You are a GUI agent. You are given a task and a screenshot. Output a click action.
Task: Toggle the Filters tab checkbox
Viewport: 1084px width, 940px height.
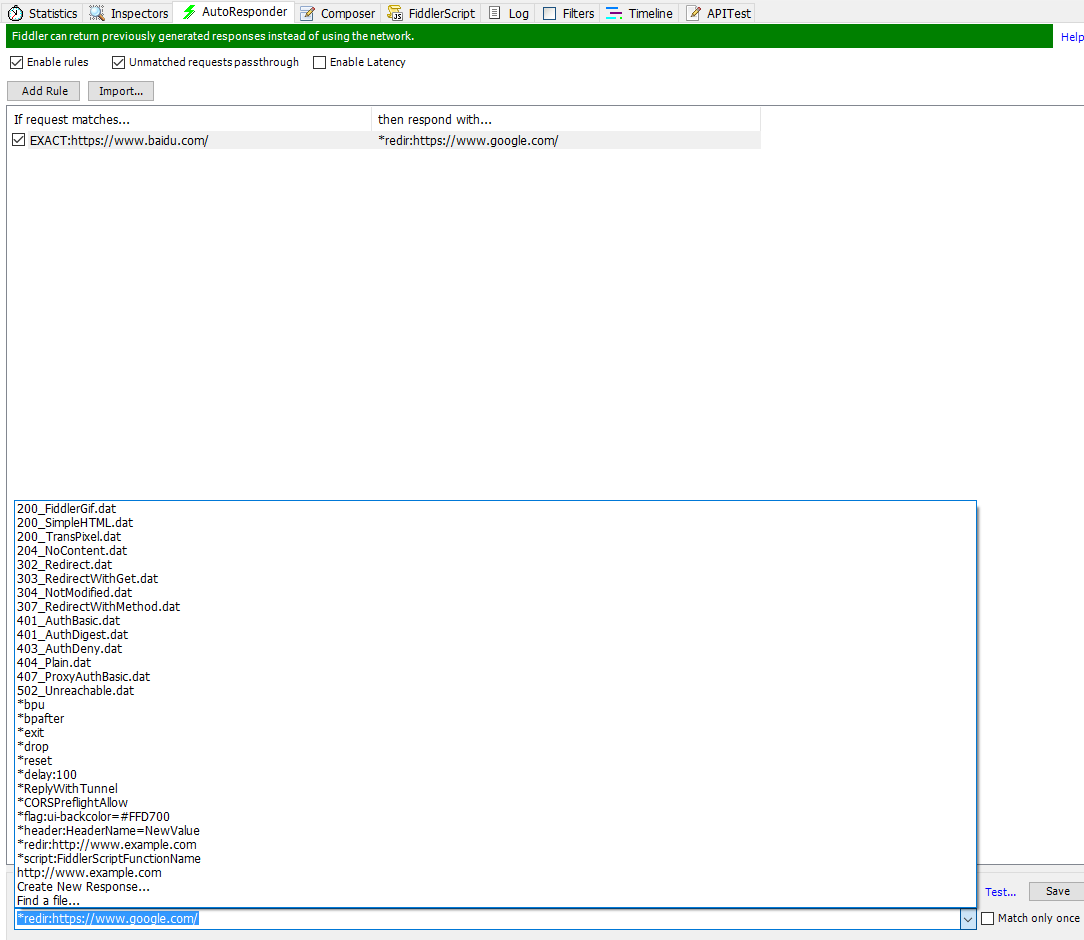[550, 13]
